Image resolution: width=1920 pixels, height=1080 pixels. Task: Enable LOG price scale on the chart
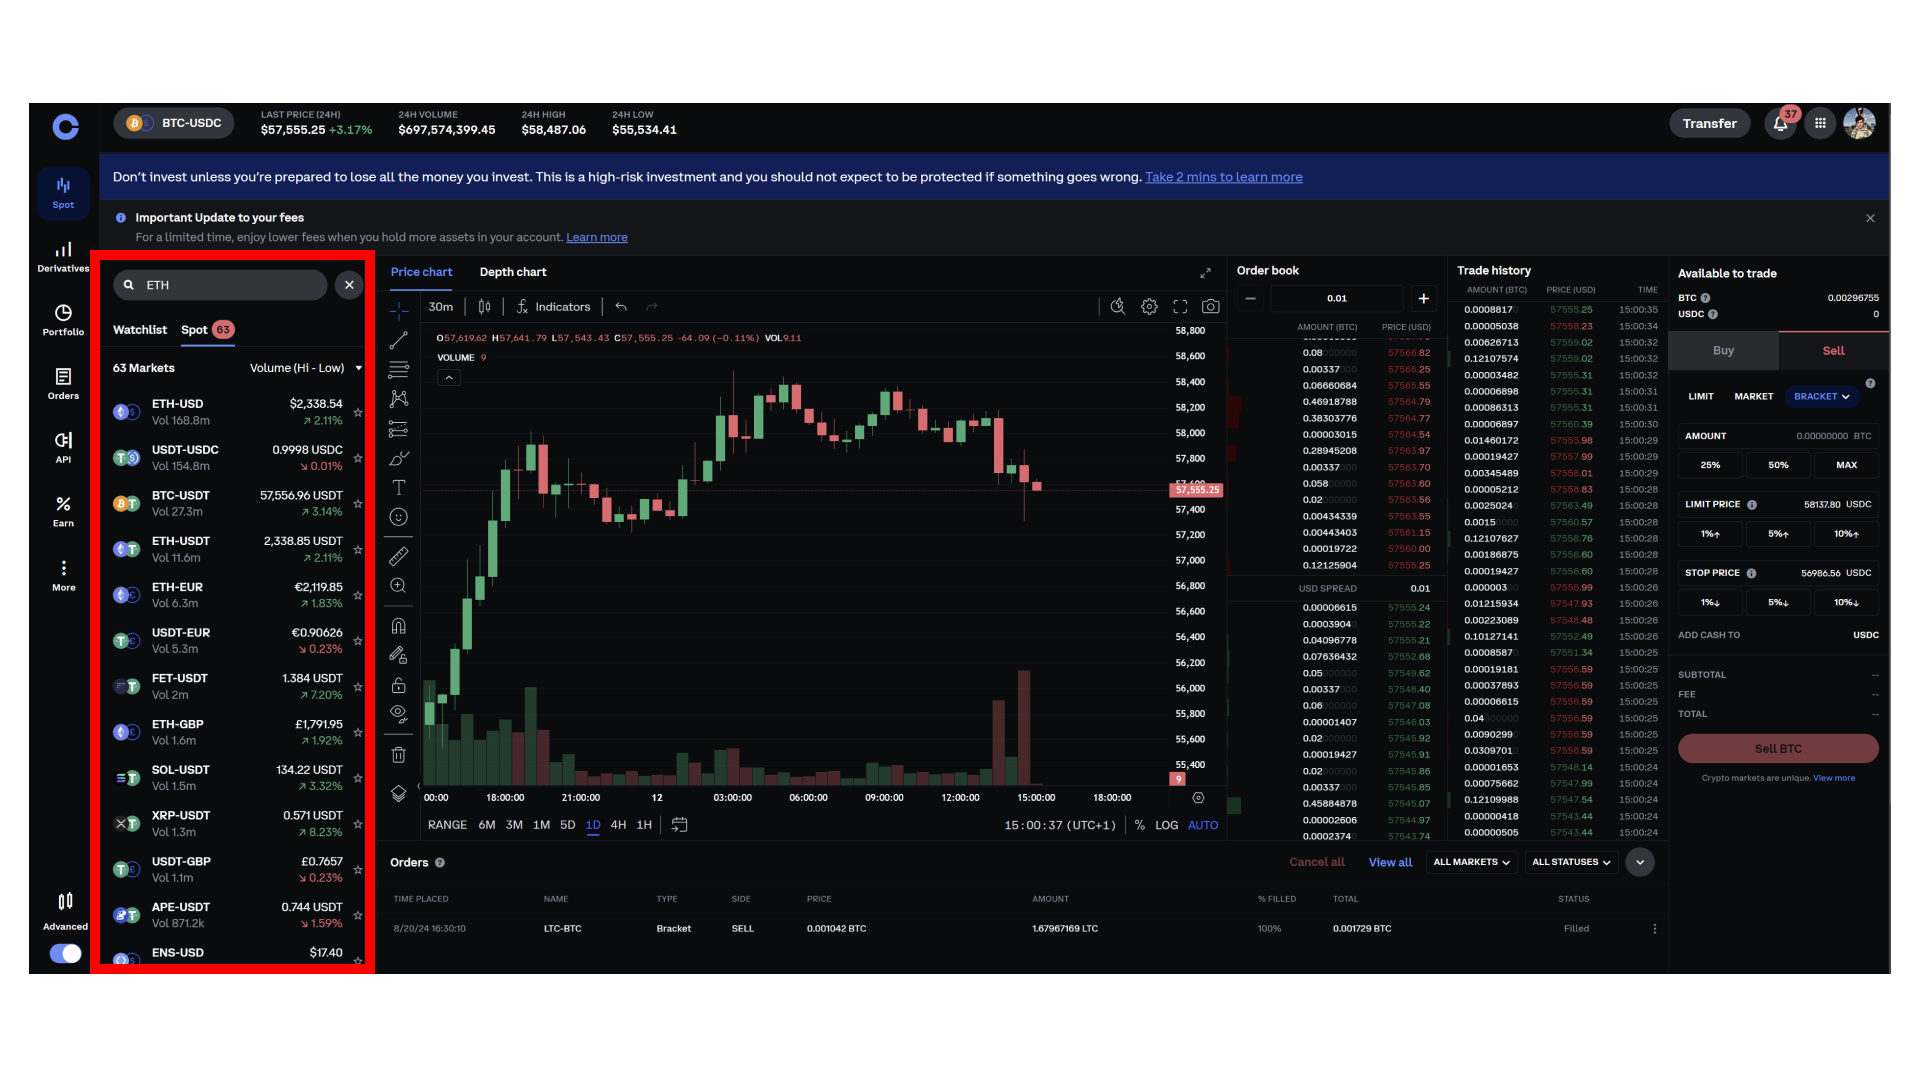[1166, 825]
